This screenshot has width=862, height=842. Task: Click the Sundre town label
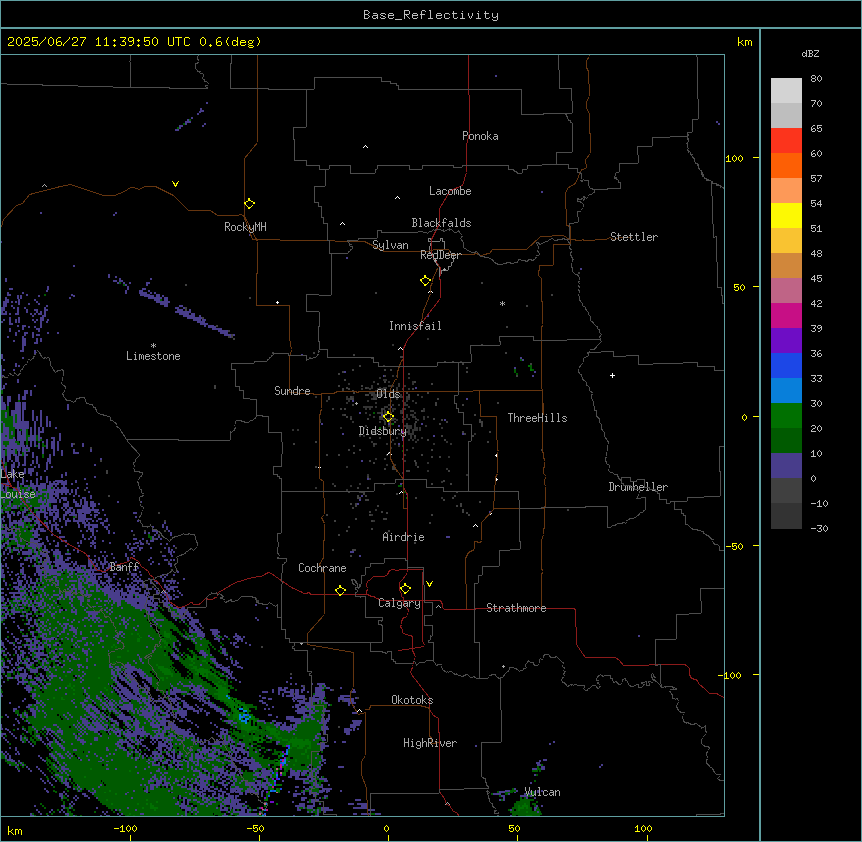[x=292, y=391]
